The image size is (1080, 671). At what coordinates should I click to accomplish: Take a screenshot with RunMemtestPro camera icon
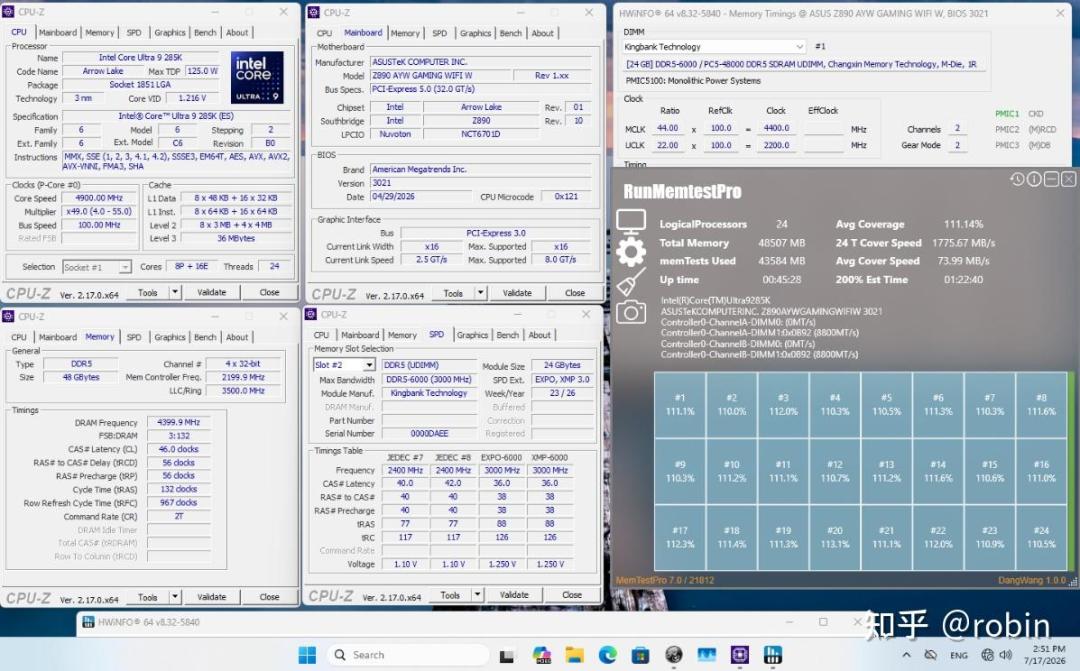(631, 313)
